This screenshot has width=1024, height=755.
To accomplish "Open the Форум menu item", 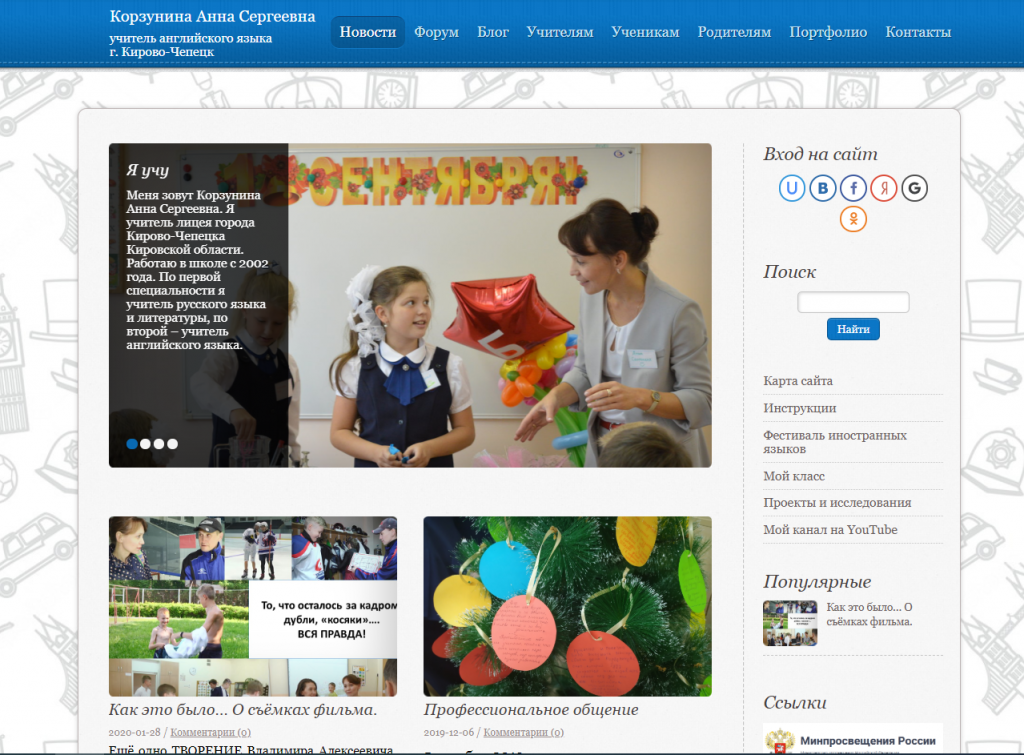I will tap(436, 32).
